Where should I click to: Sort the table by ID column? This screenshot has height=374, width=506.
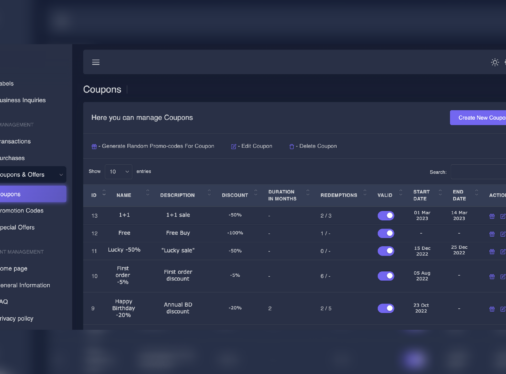pyautogui.click(x=104, y=193)
